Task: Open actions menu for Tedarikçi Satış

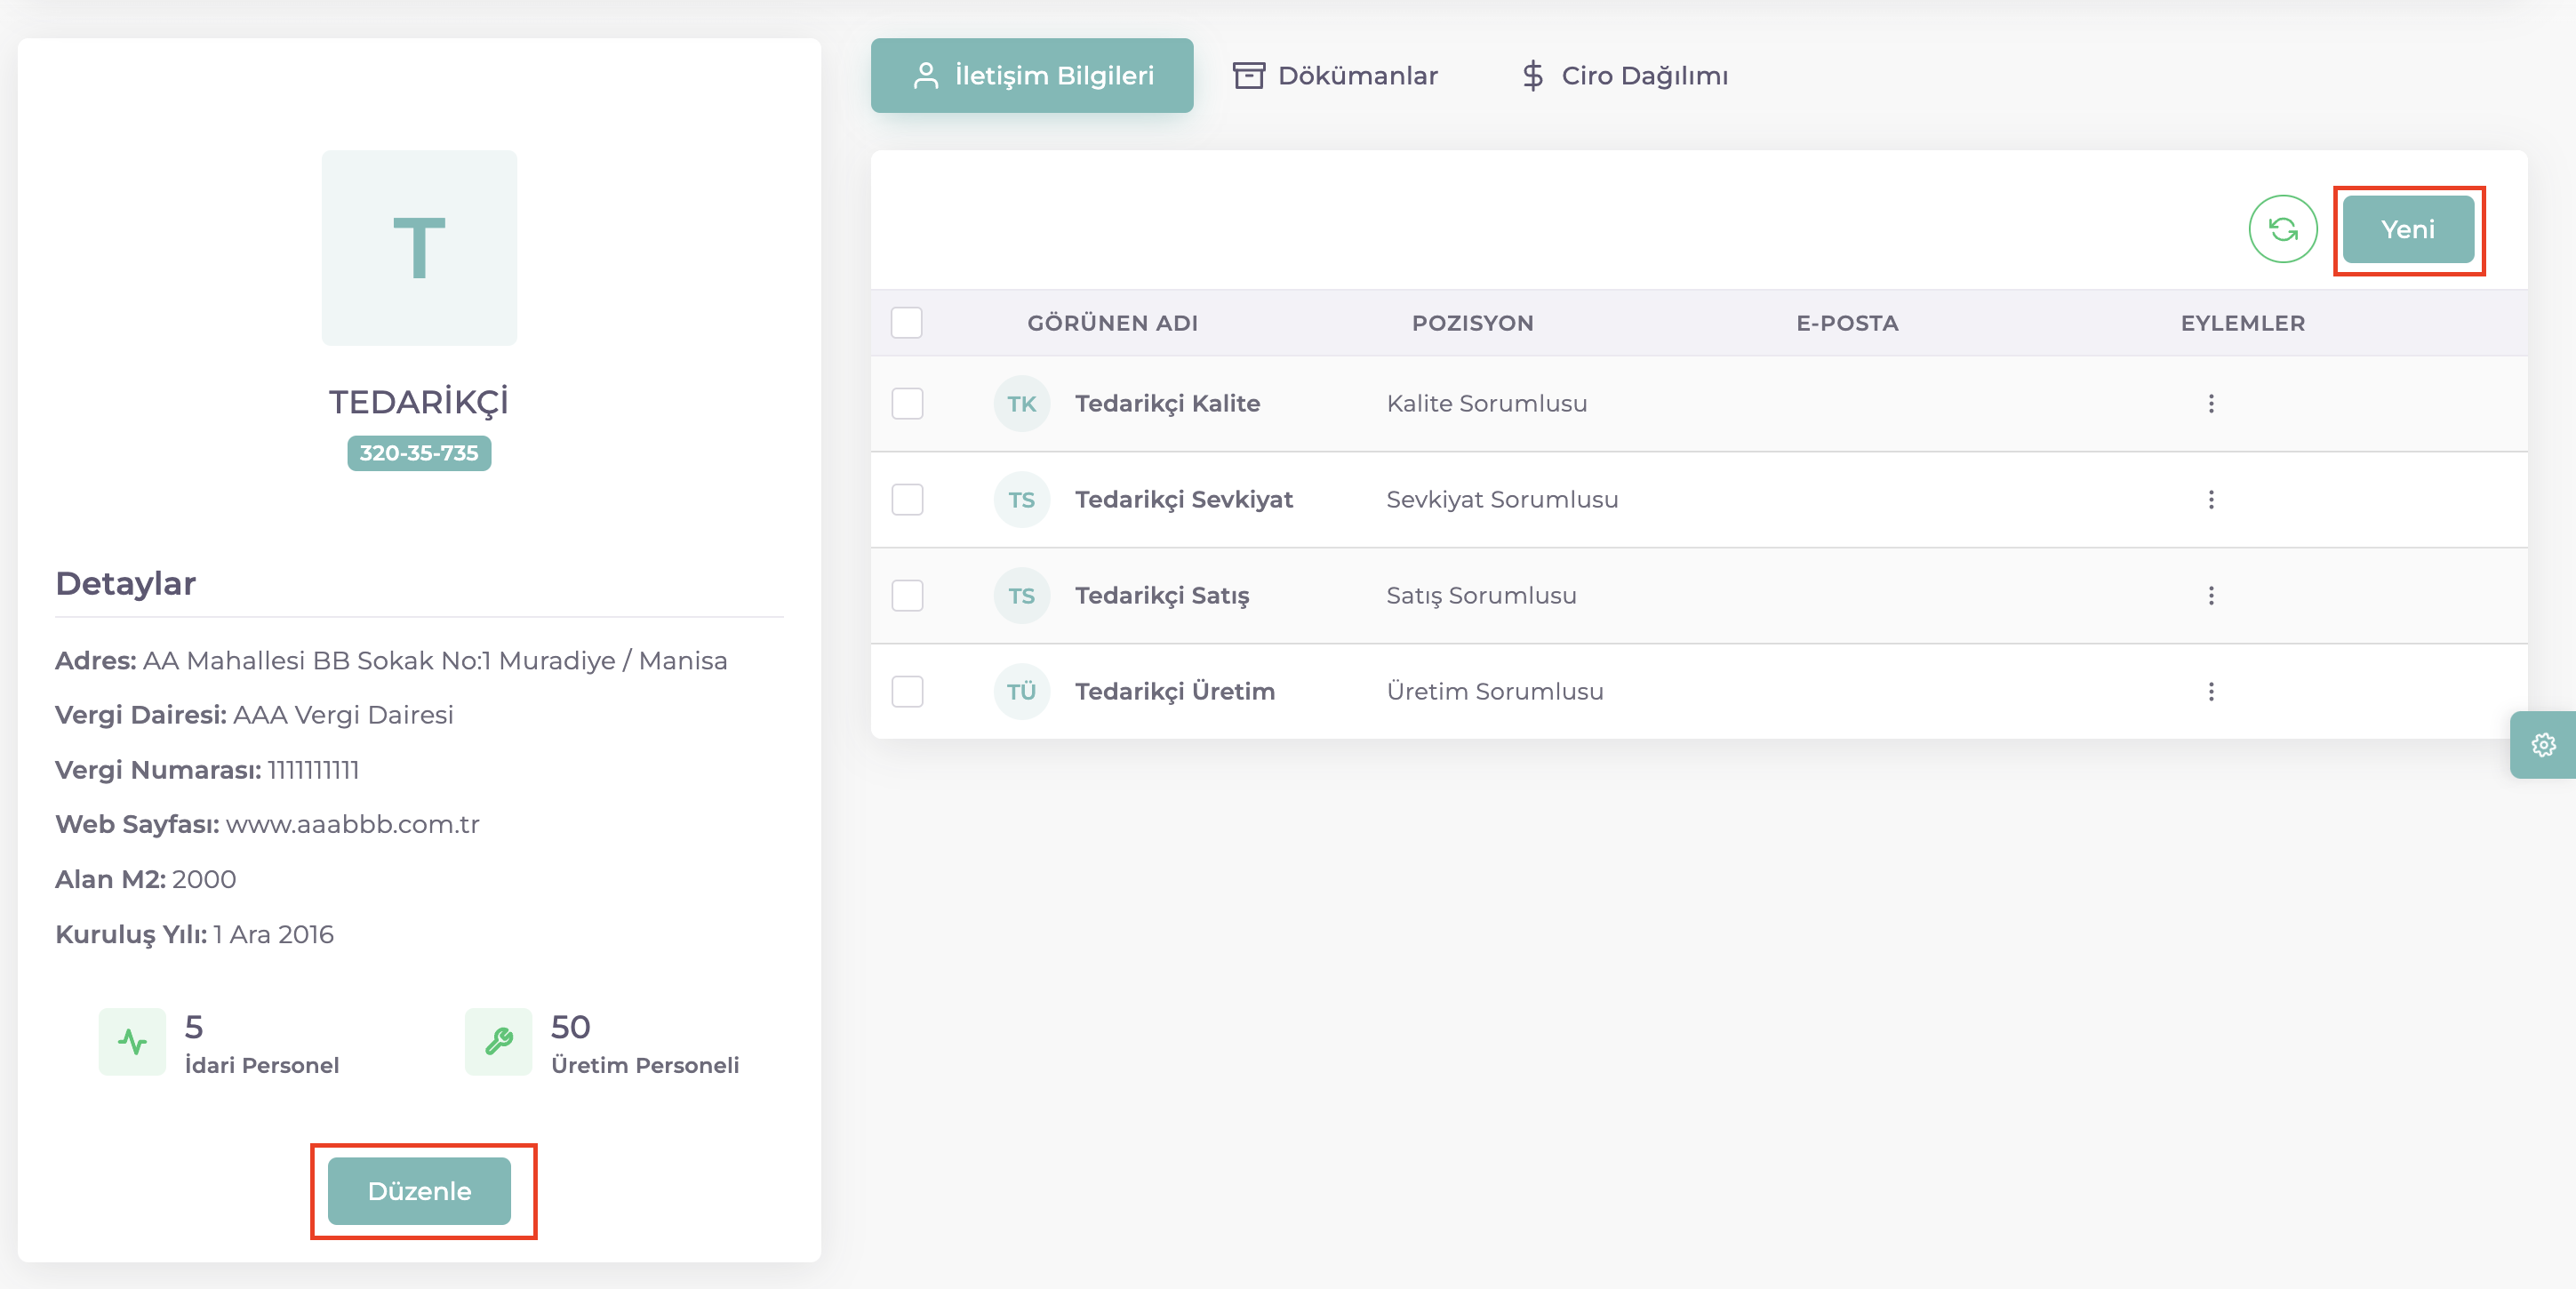Action: pos(2210,596)
